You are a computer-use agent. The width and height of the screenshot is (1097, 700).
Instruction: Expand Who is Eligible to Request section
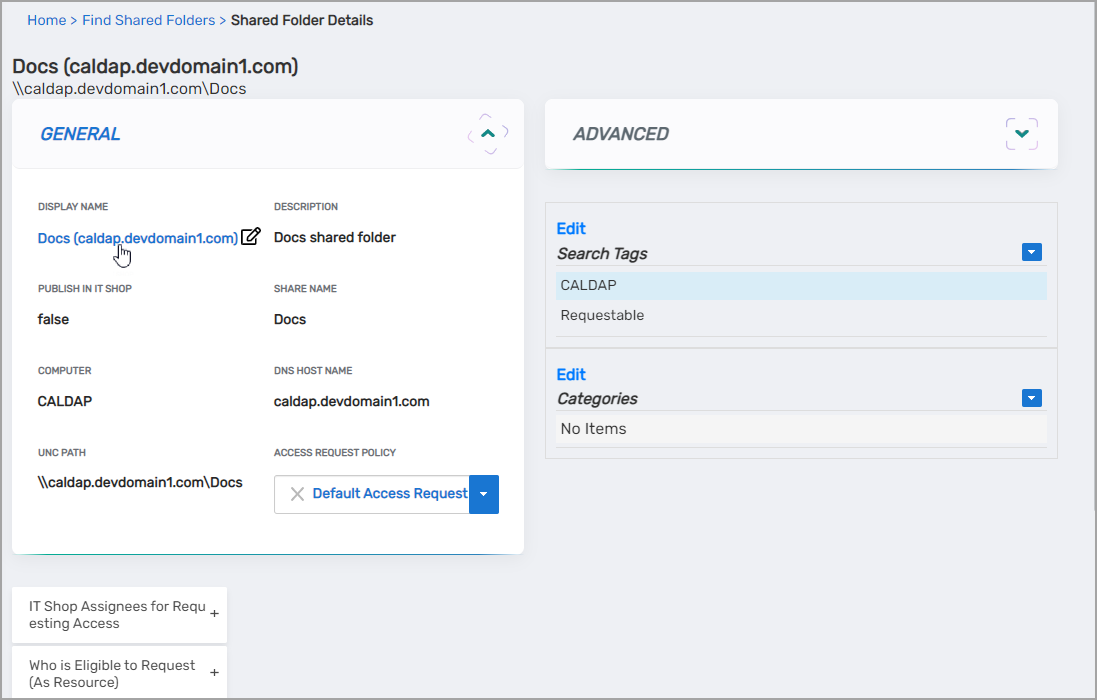pyautogui.click(x=214, y=673)
